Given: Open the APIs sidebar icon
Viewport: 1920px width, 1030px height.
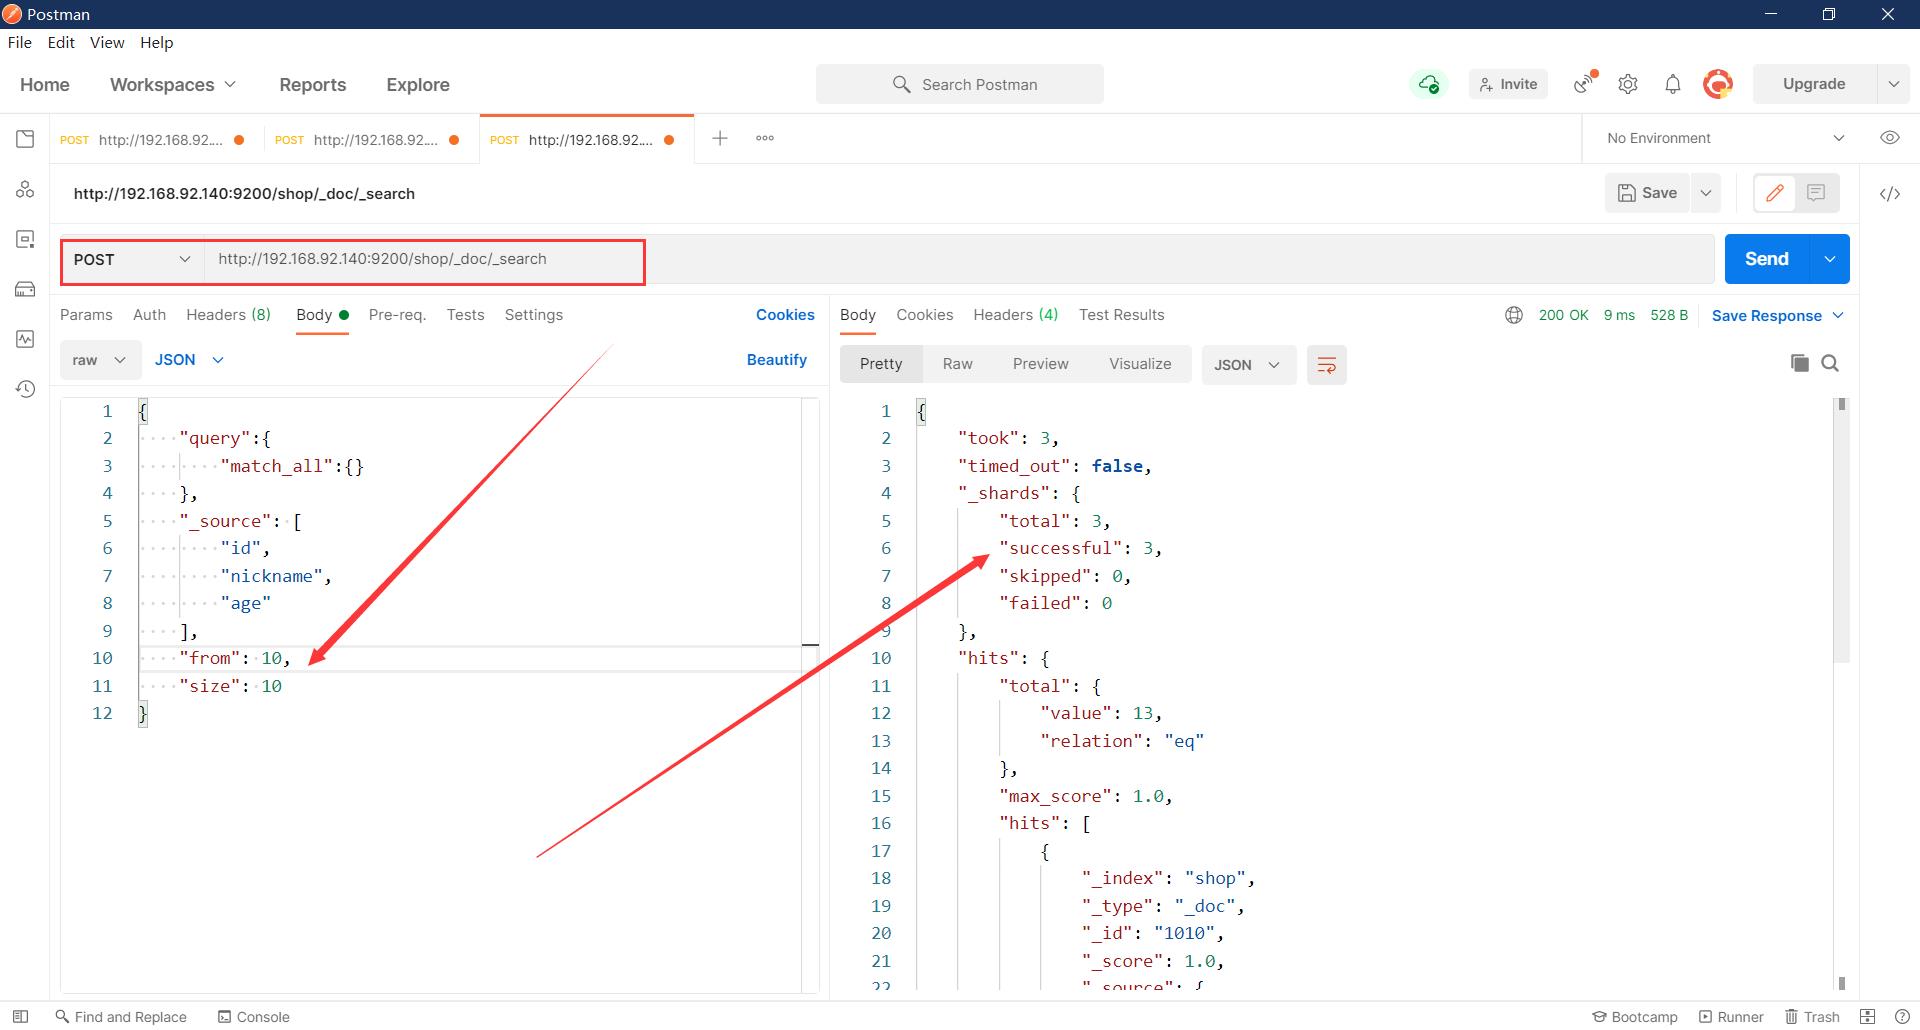Looking at the screenshot, I should coord(25,189).
